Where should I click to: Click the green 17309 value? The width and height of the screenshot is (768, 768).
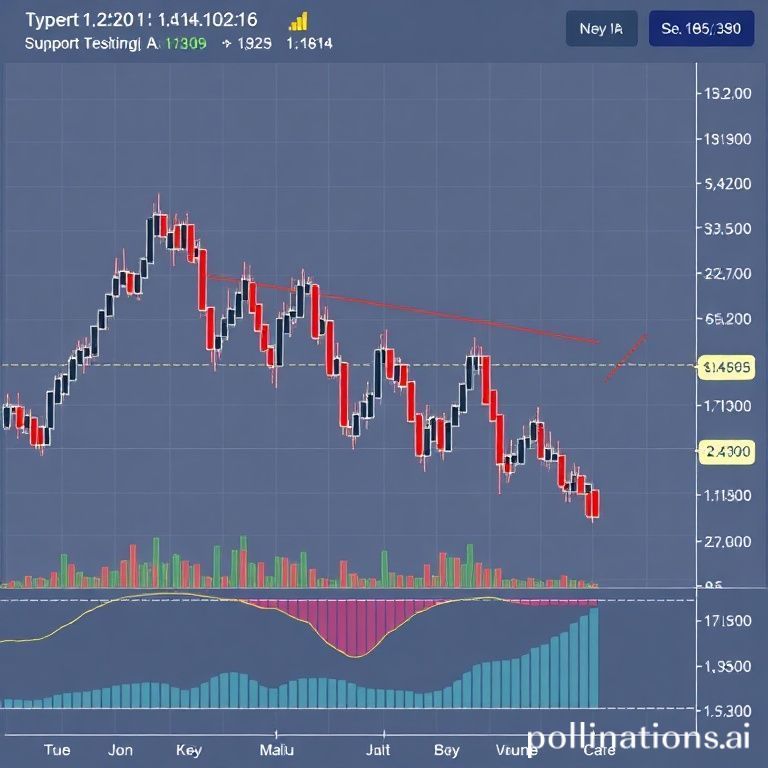point(185,44)
